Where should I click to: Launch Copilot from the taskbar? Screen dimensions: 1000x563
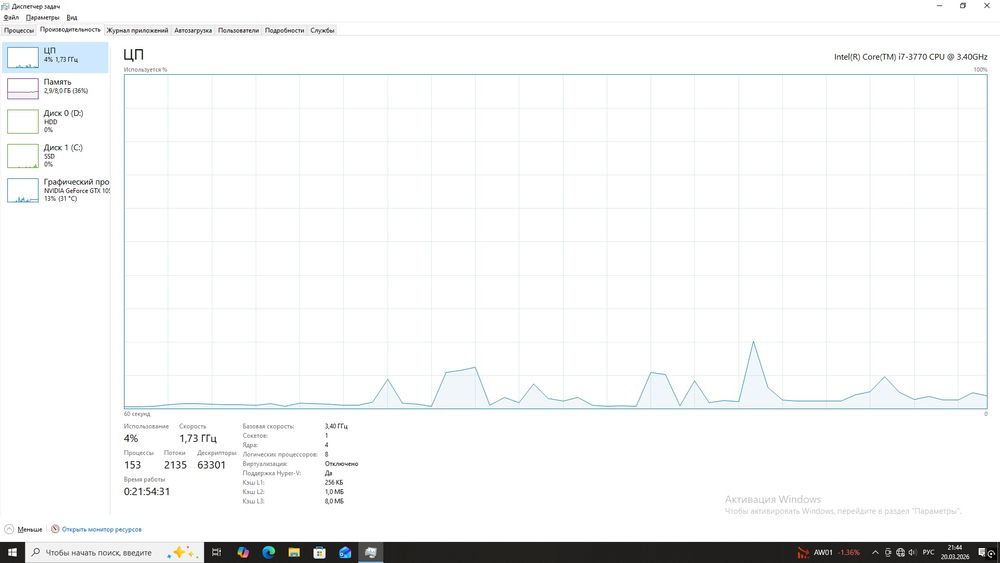click(243, 552)
